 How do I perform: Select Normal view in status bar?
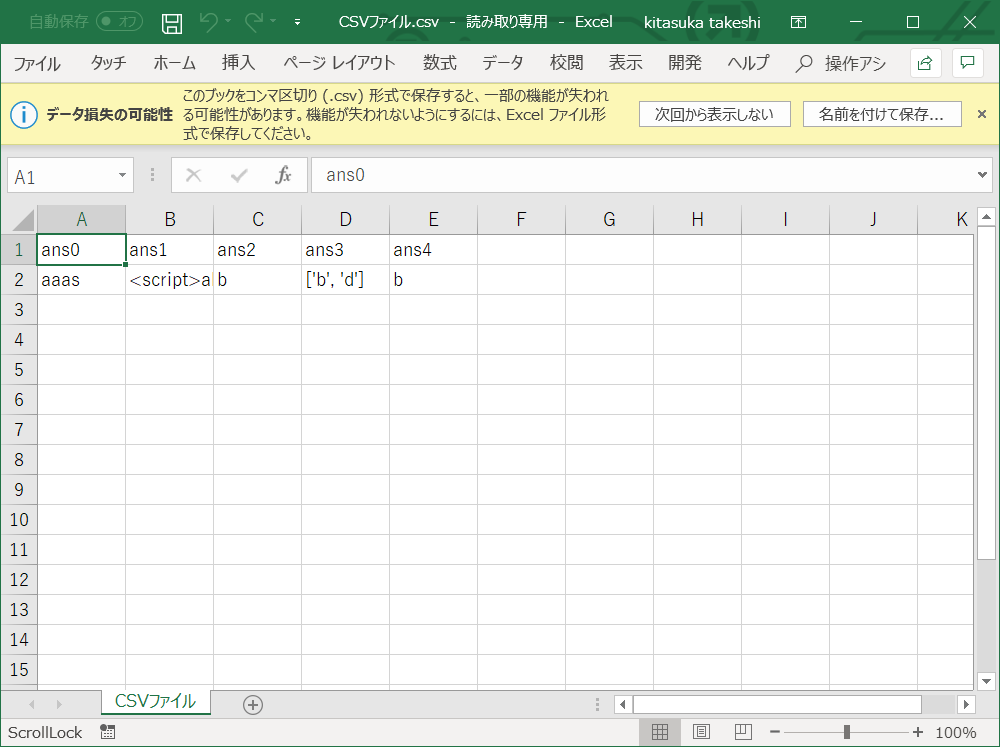tap(660, 732)
